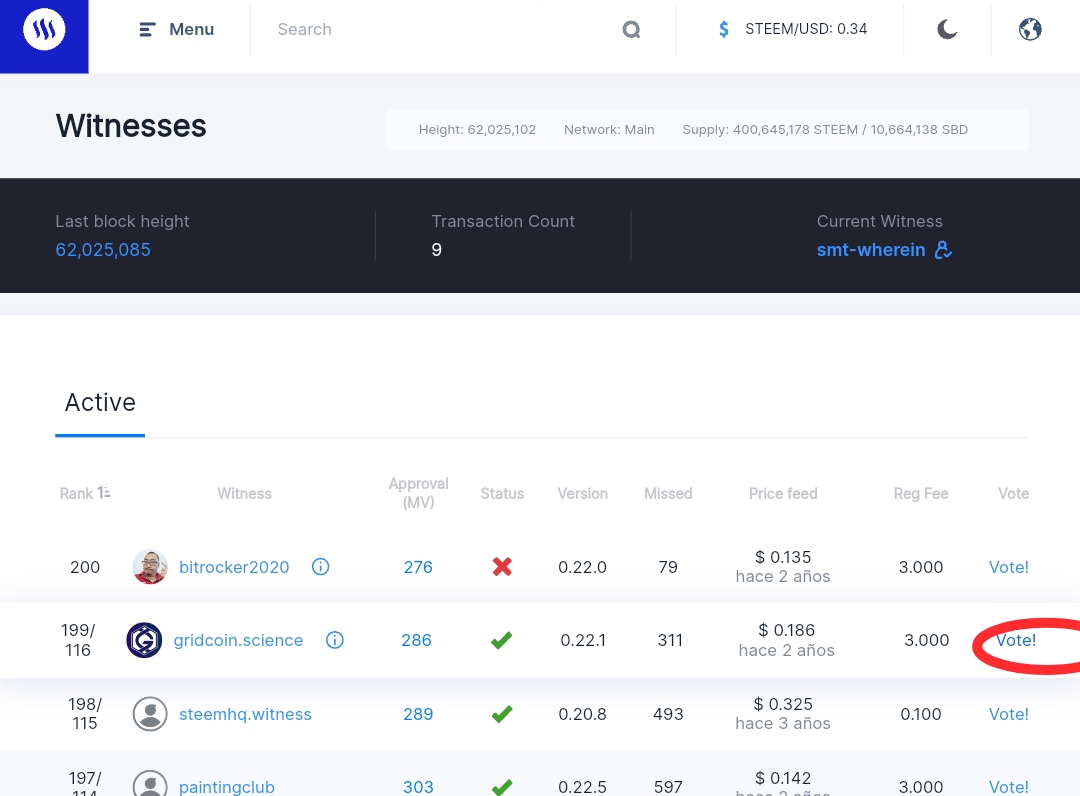Click the search magnifier icon

point(631,30)
